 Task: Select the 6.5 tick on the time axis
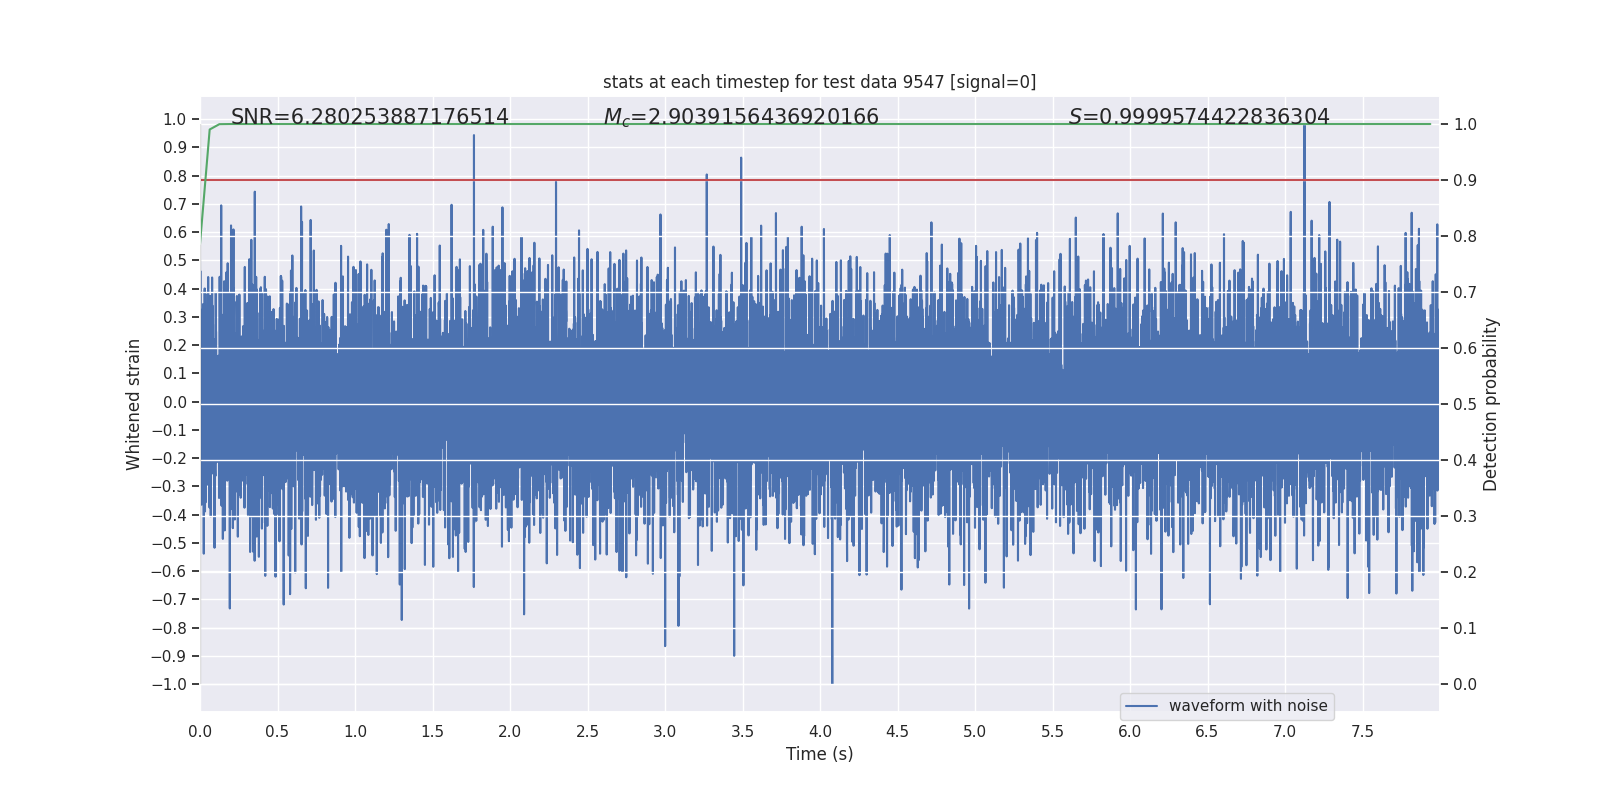[x=1207, y=731]
